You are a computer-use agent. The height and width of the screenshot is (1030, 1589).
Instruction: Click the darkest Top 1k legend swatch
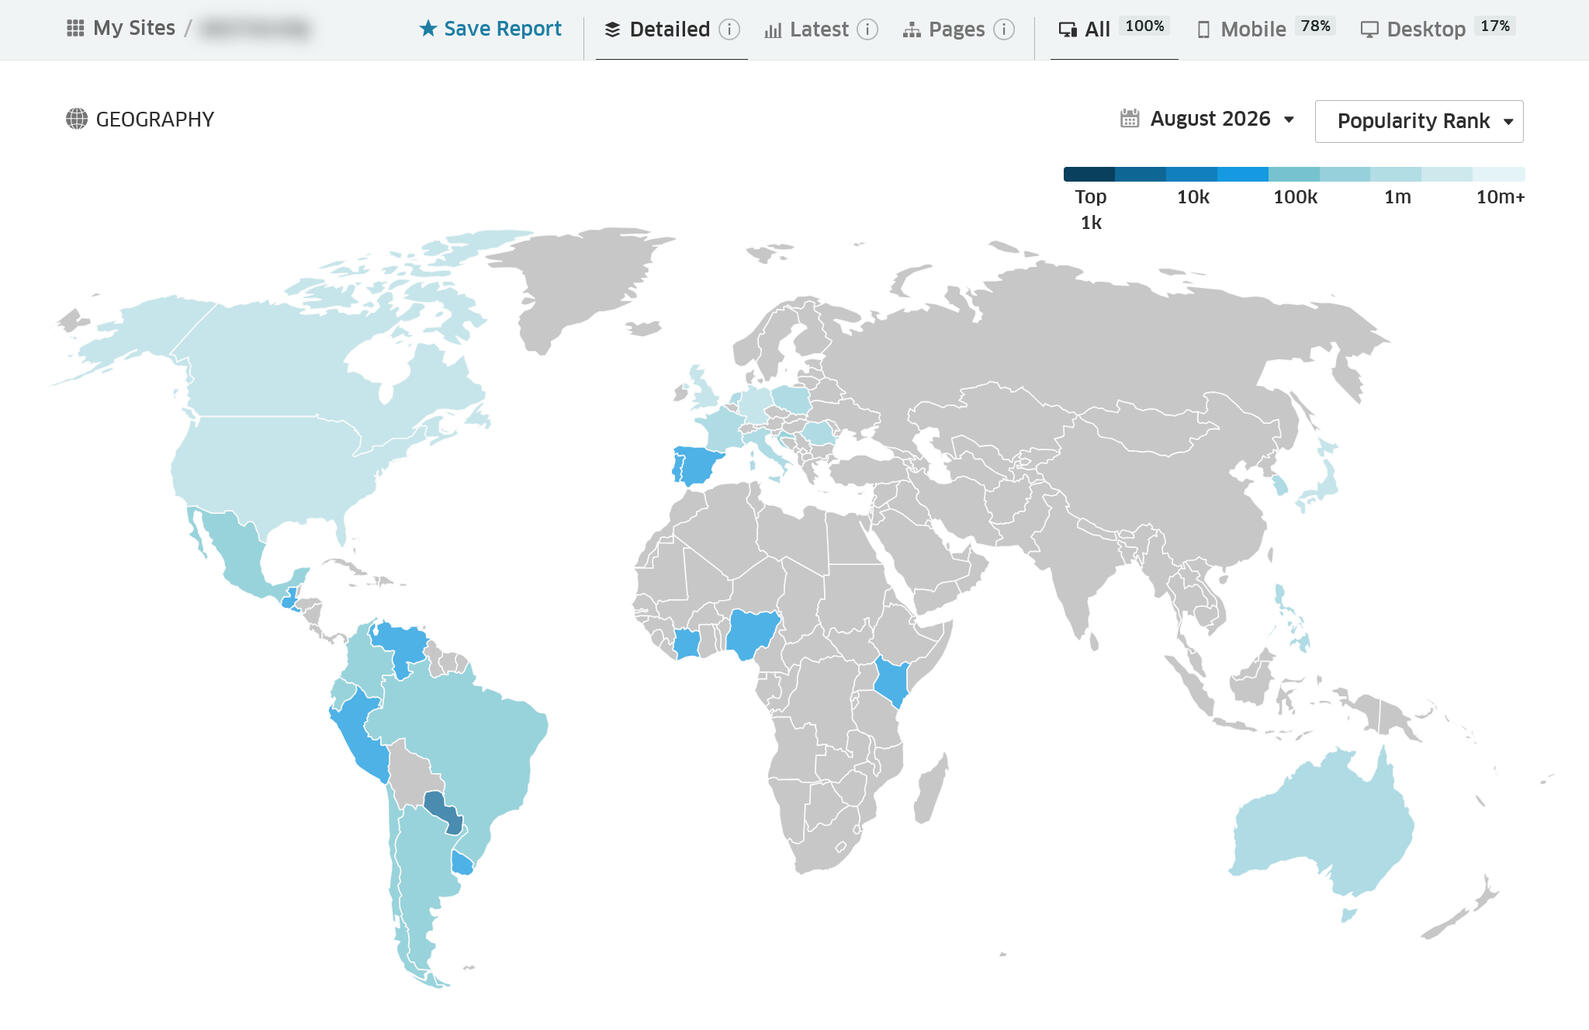1089,174
